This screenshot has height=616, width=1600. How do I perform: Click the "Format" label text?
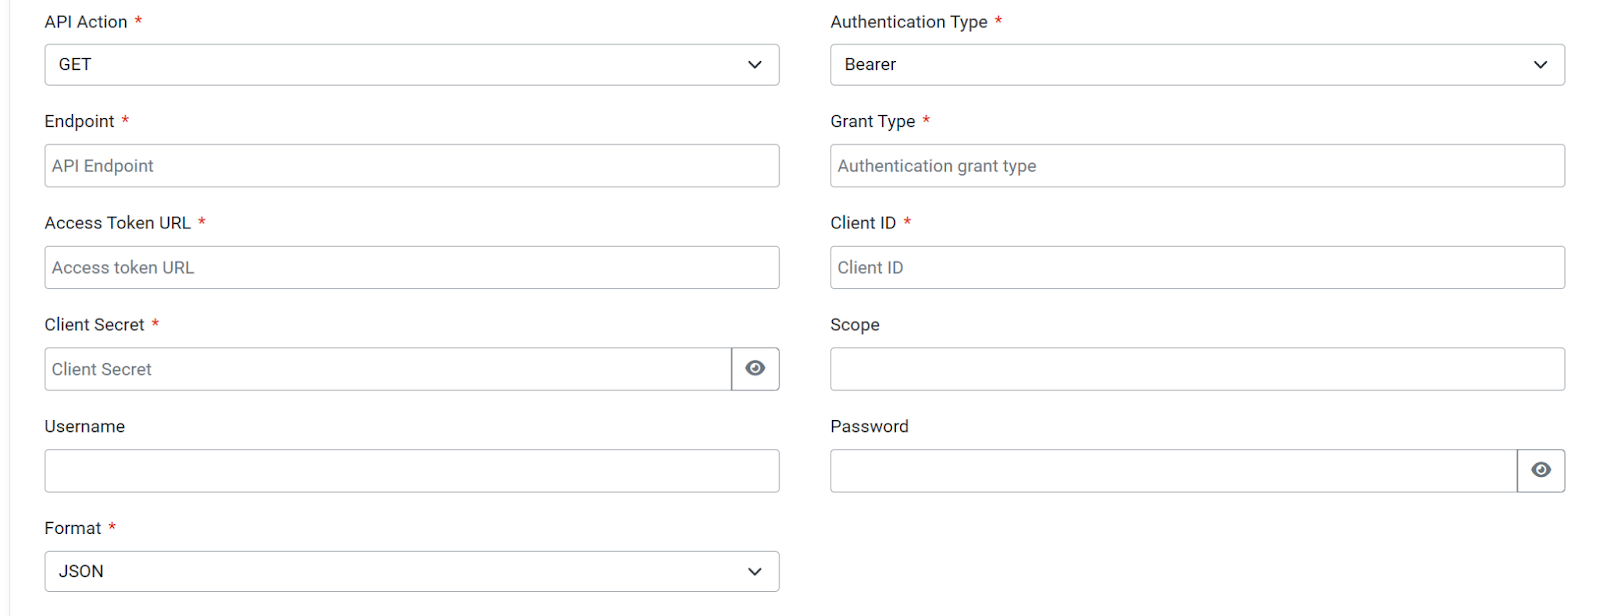(x=73, y=528)
